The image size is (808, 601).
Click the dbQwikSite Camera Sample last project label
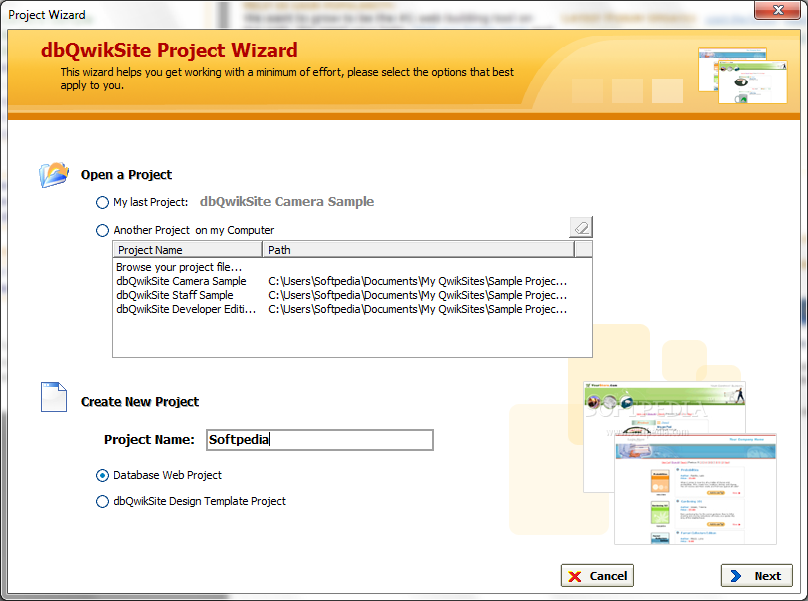pos(287,202)
